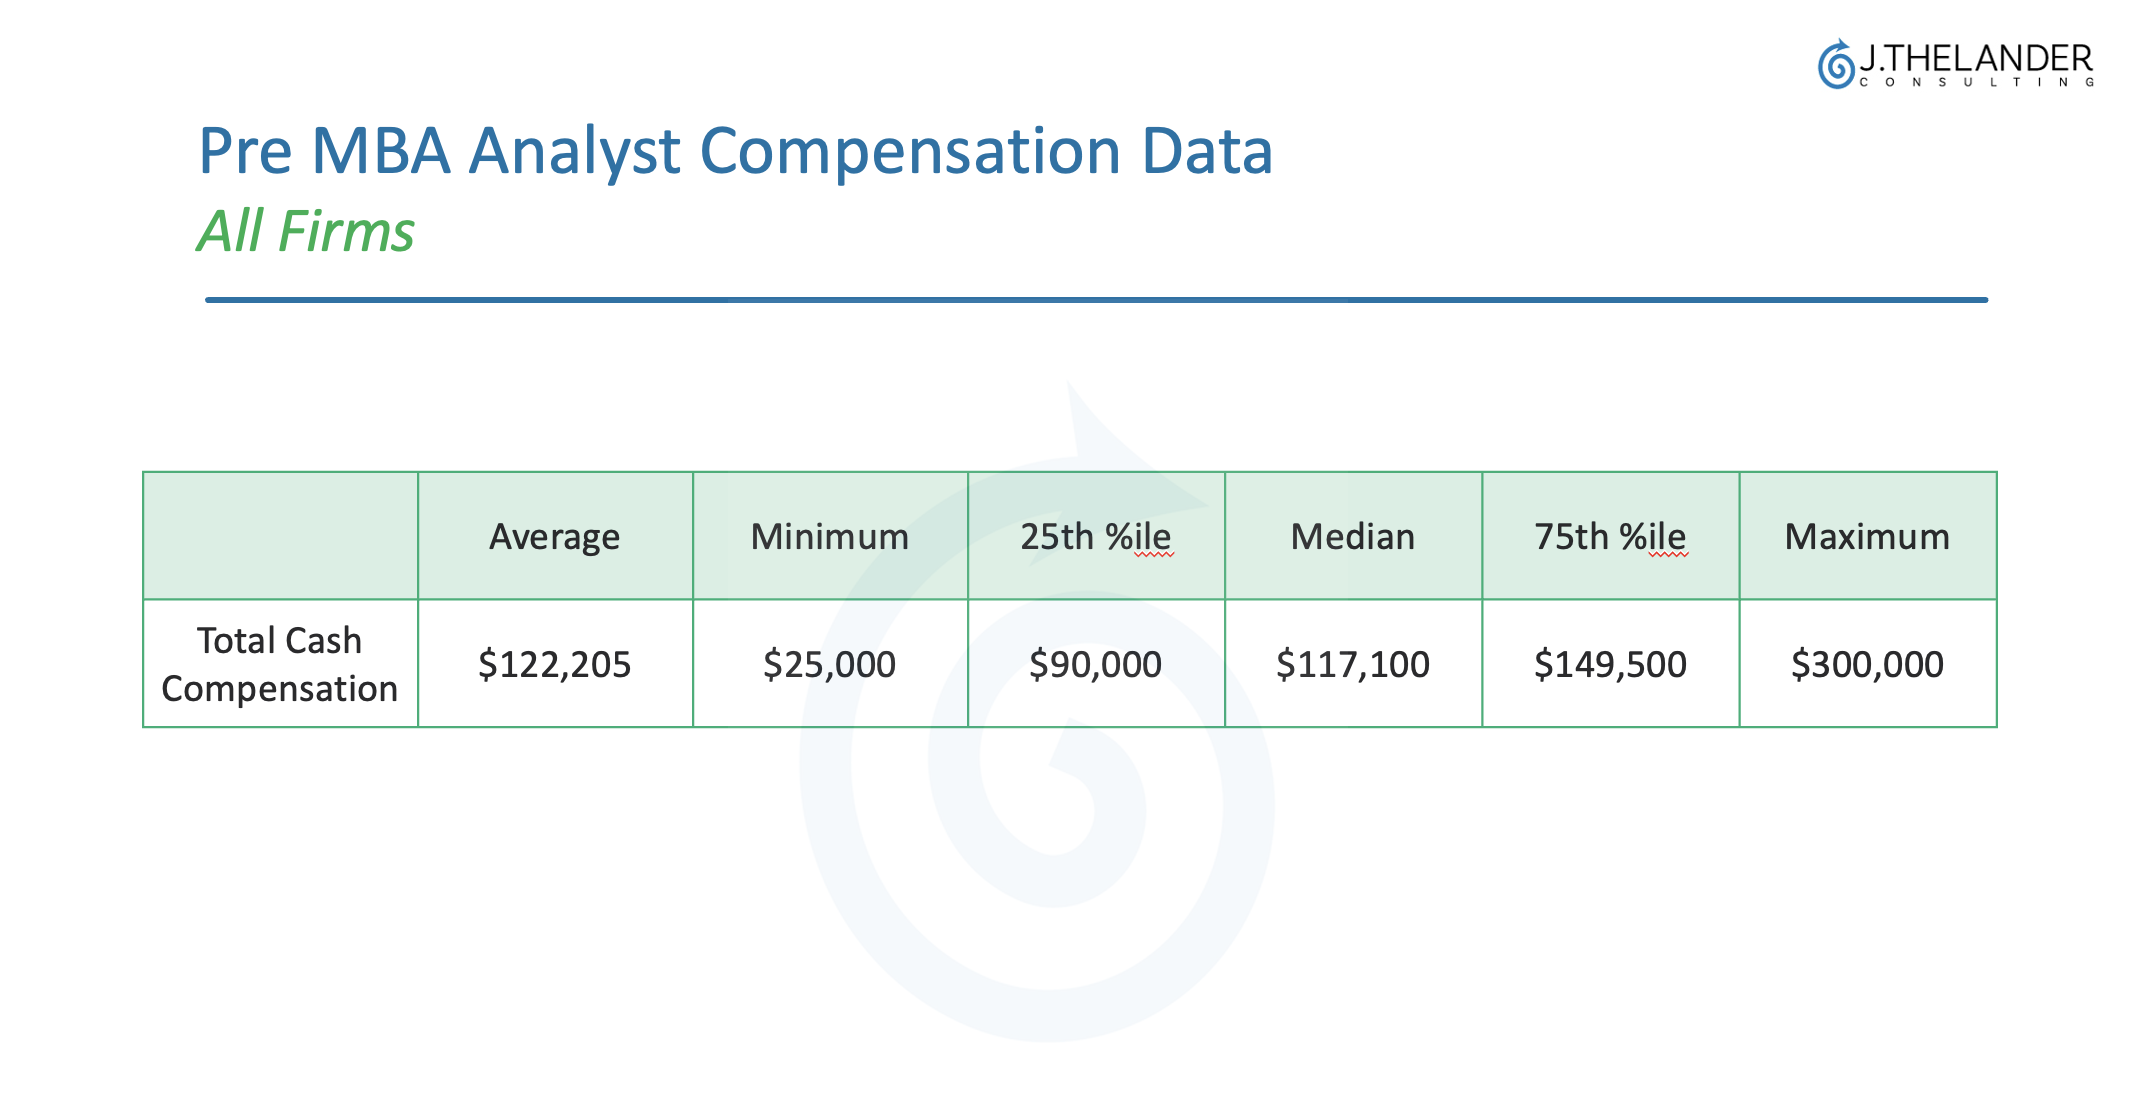Click the 'Average' column header
The image size is (2146, 1106).
point(554,537)
